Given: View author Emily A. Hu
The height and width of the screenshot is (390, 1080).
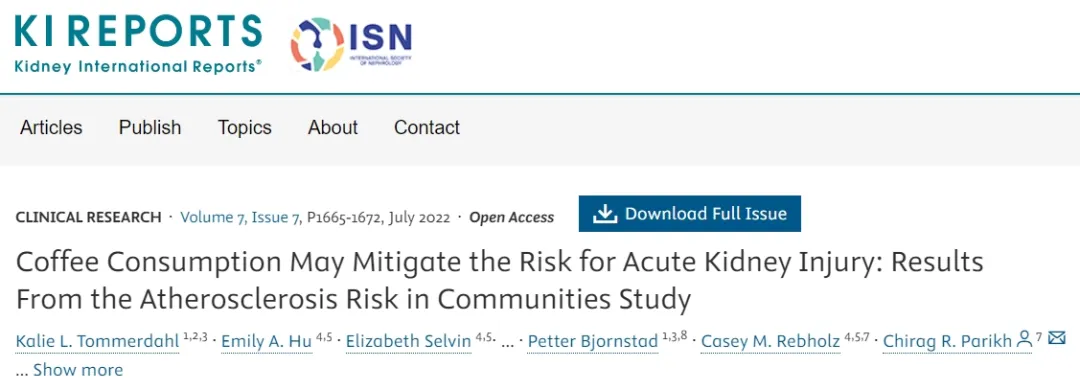Looking at the screenshot, I should (267, 340).
